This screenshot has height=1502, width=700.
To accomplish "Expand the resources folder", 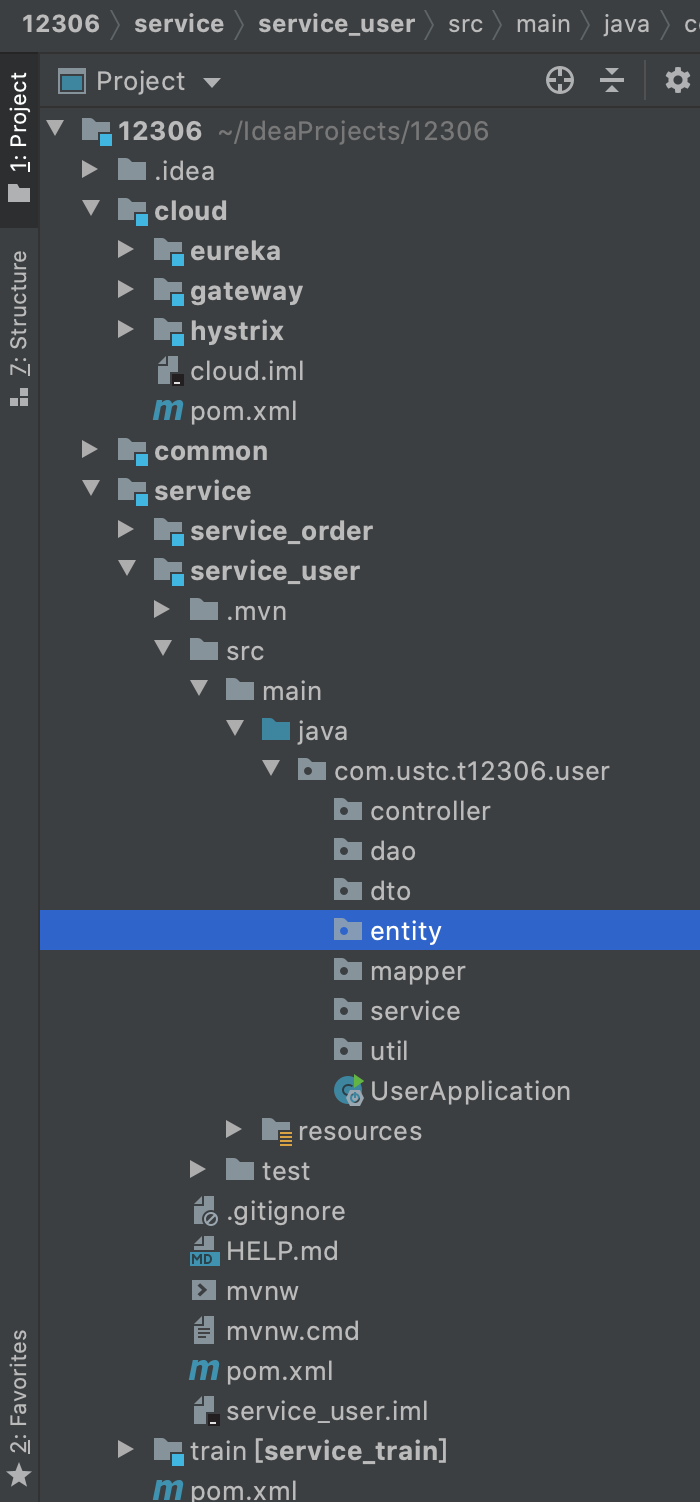I will [234, 1131].
